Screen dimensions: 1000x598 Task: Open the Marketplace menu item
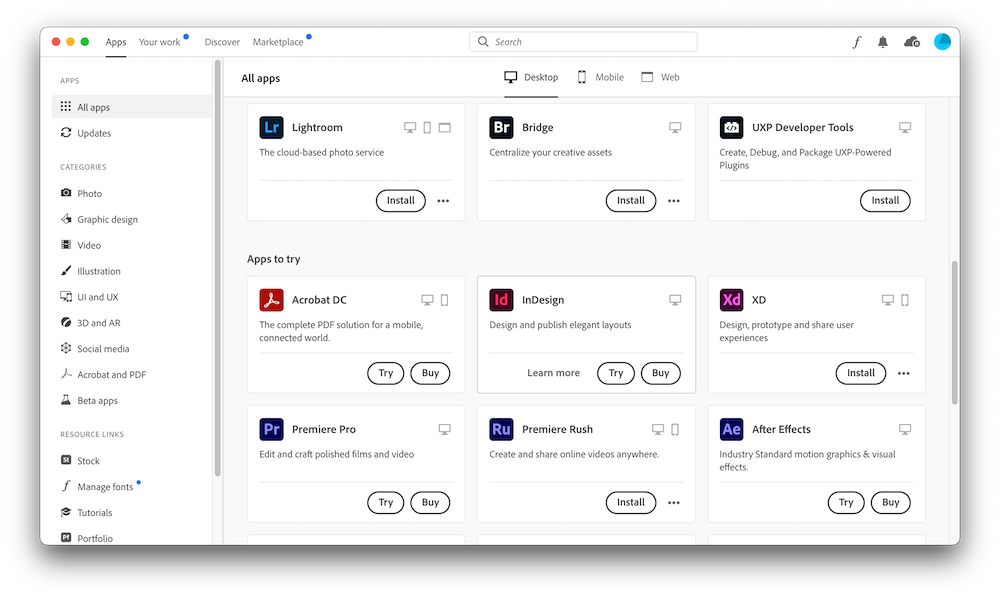tap(278, 41)
